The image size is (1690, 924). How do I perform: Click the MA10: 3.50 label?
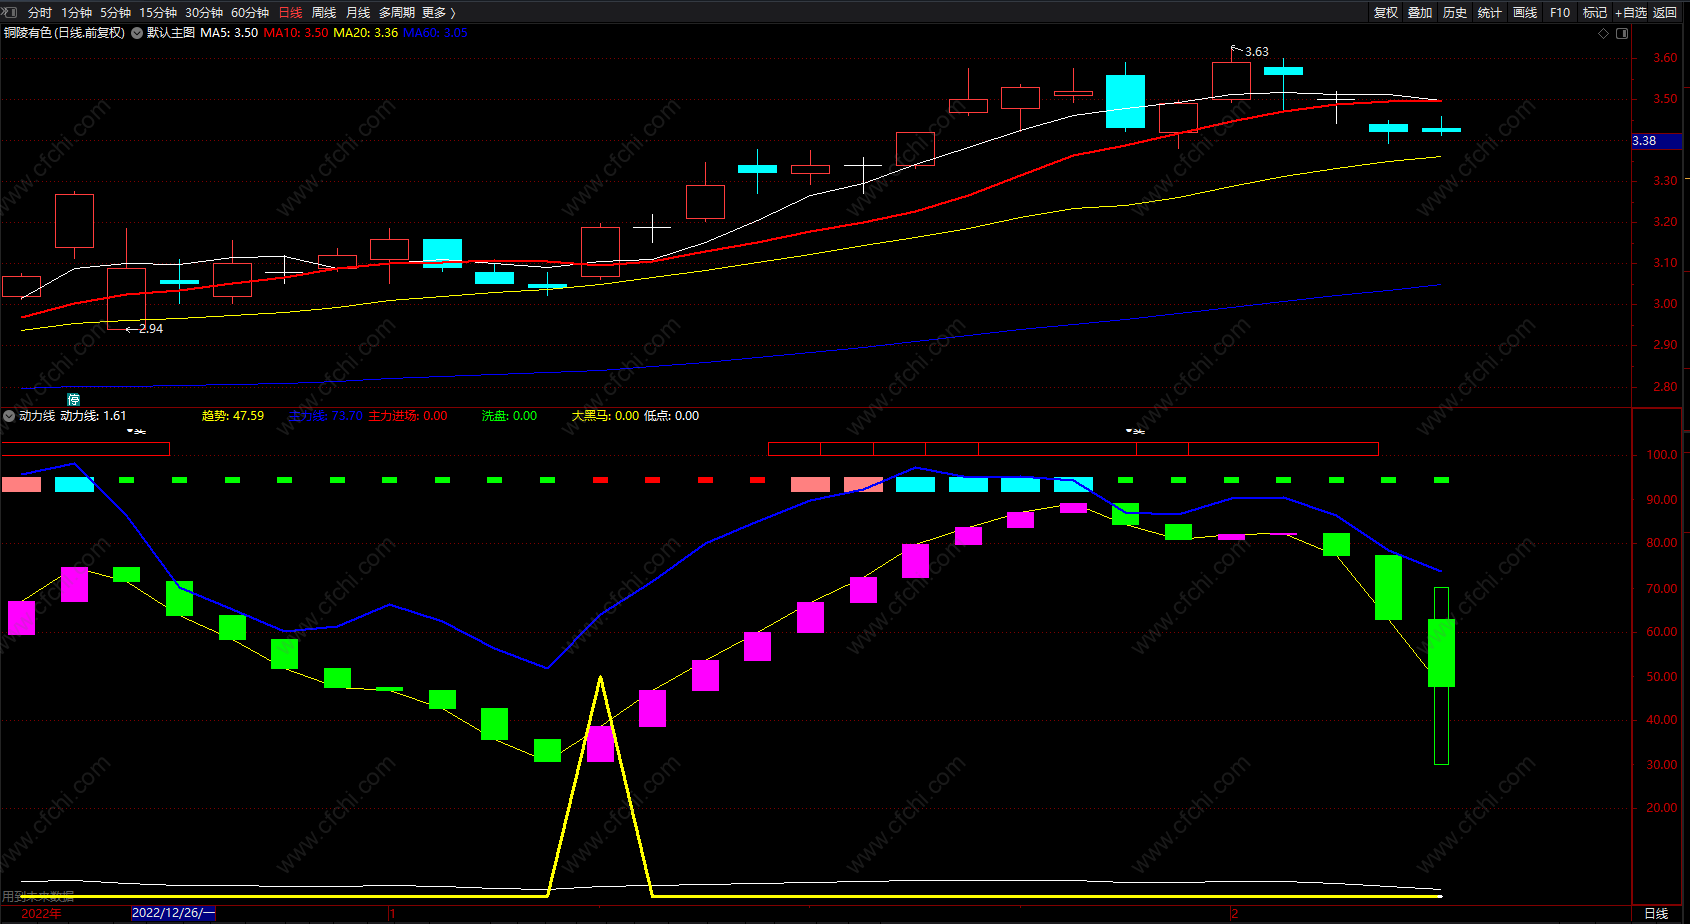pyautogui.click(x=296, y=33)
